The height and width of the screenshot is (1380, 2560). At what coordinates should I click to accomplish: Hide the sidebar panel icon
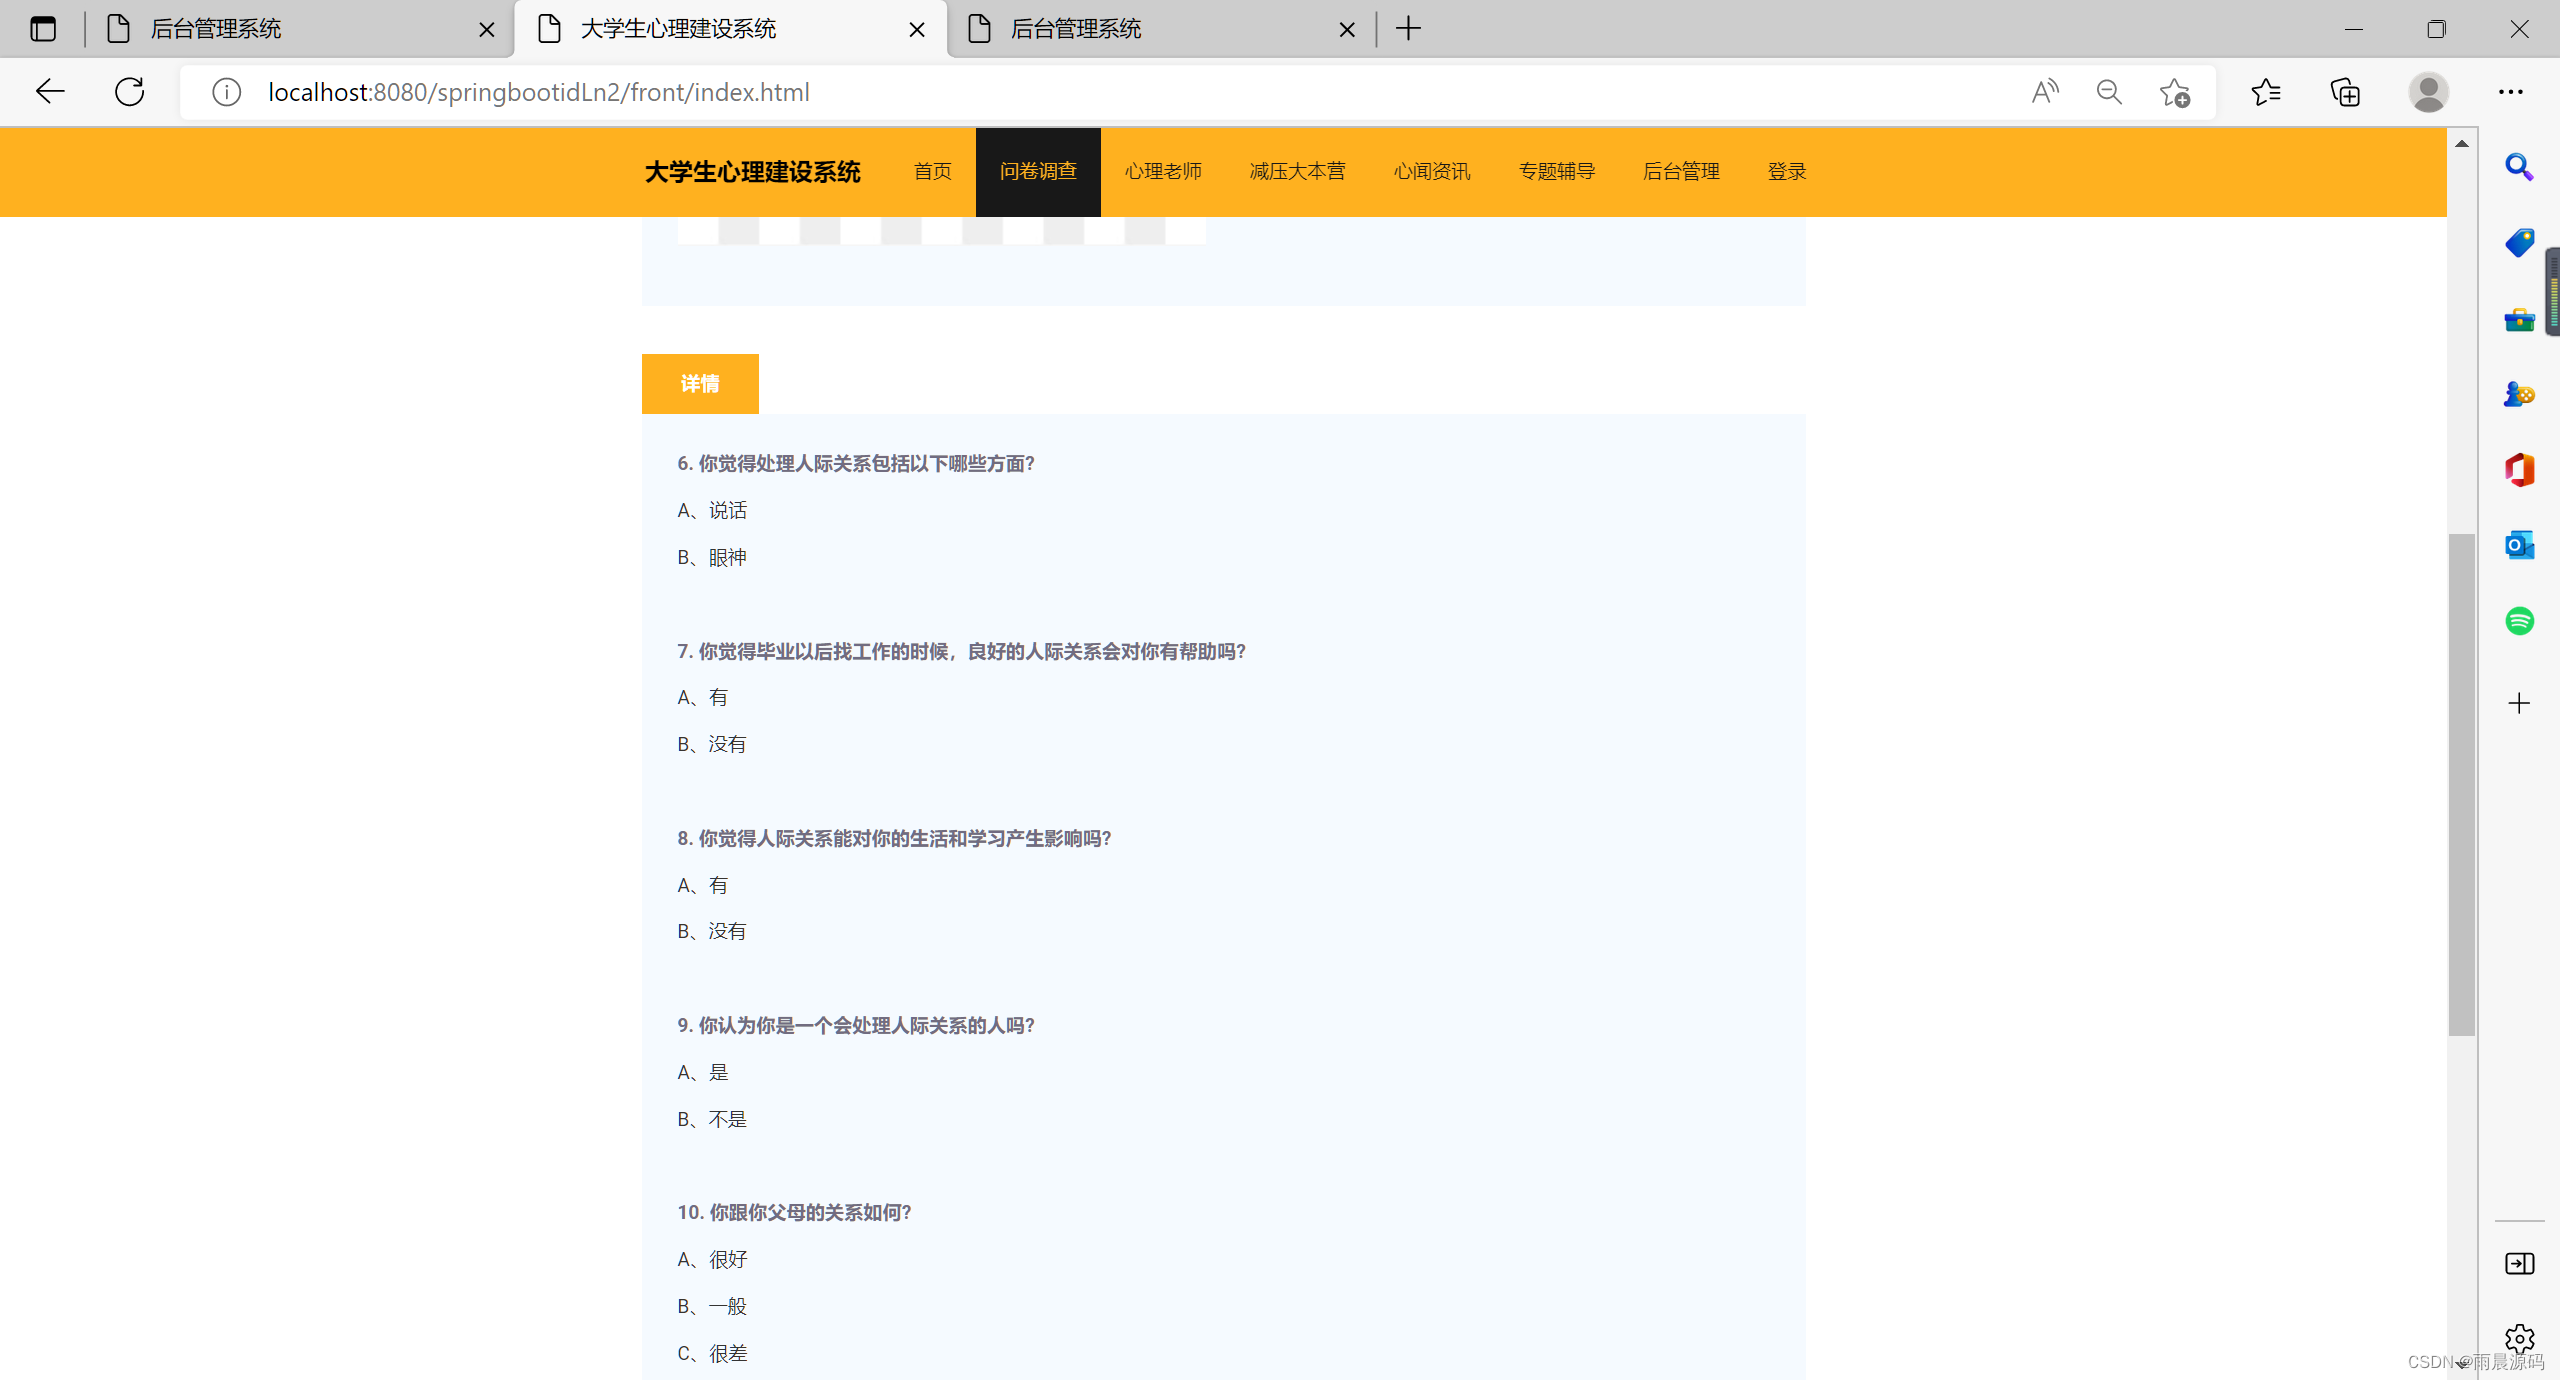(x=2519, y=1264)
